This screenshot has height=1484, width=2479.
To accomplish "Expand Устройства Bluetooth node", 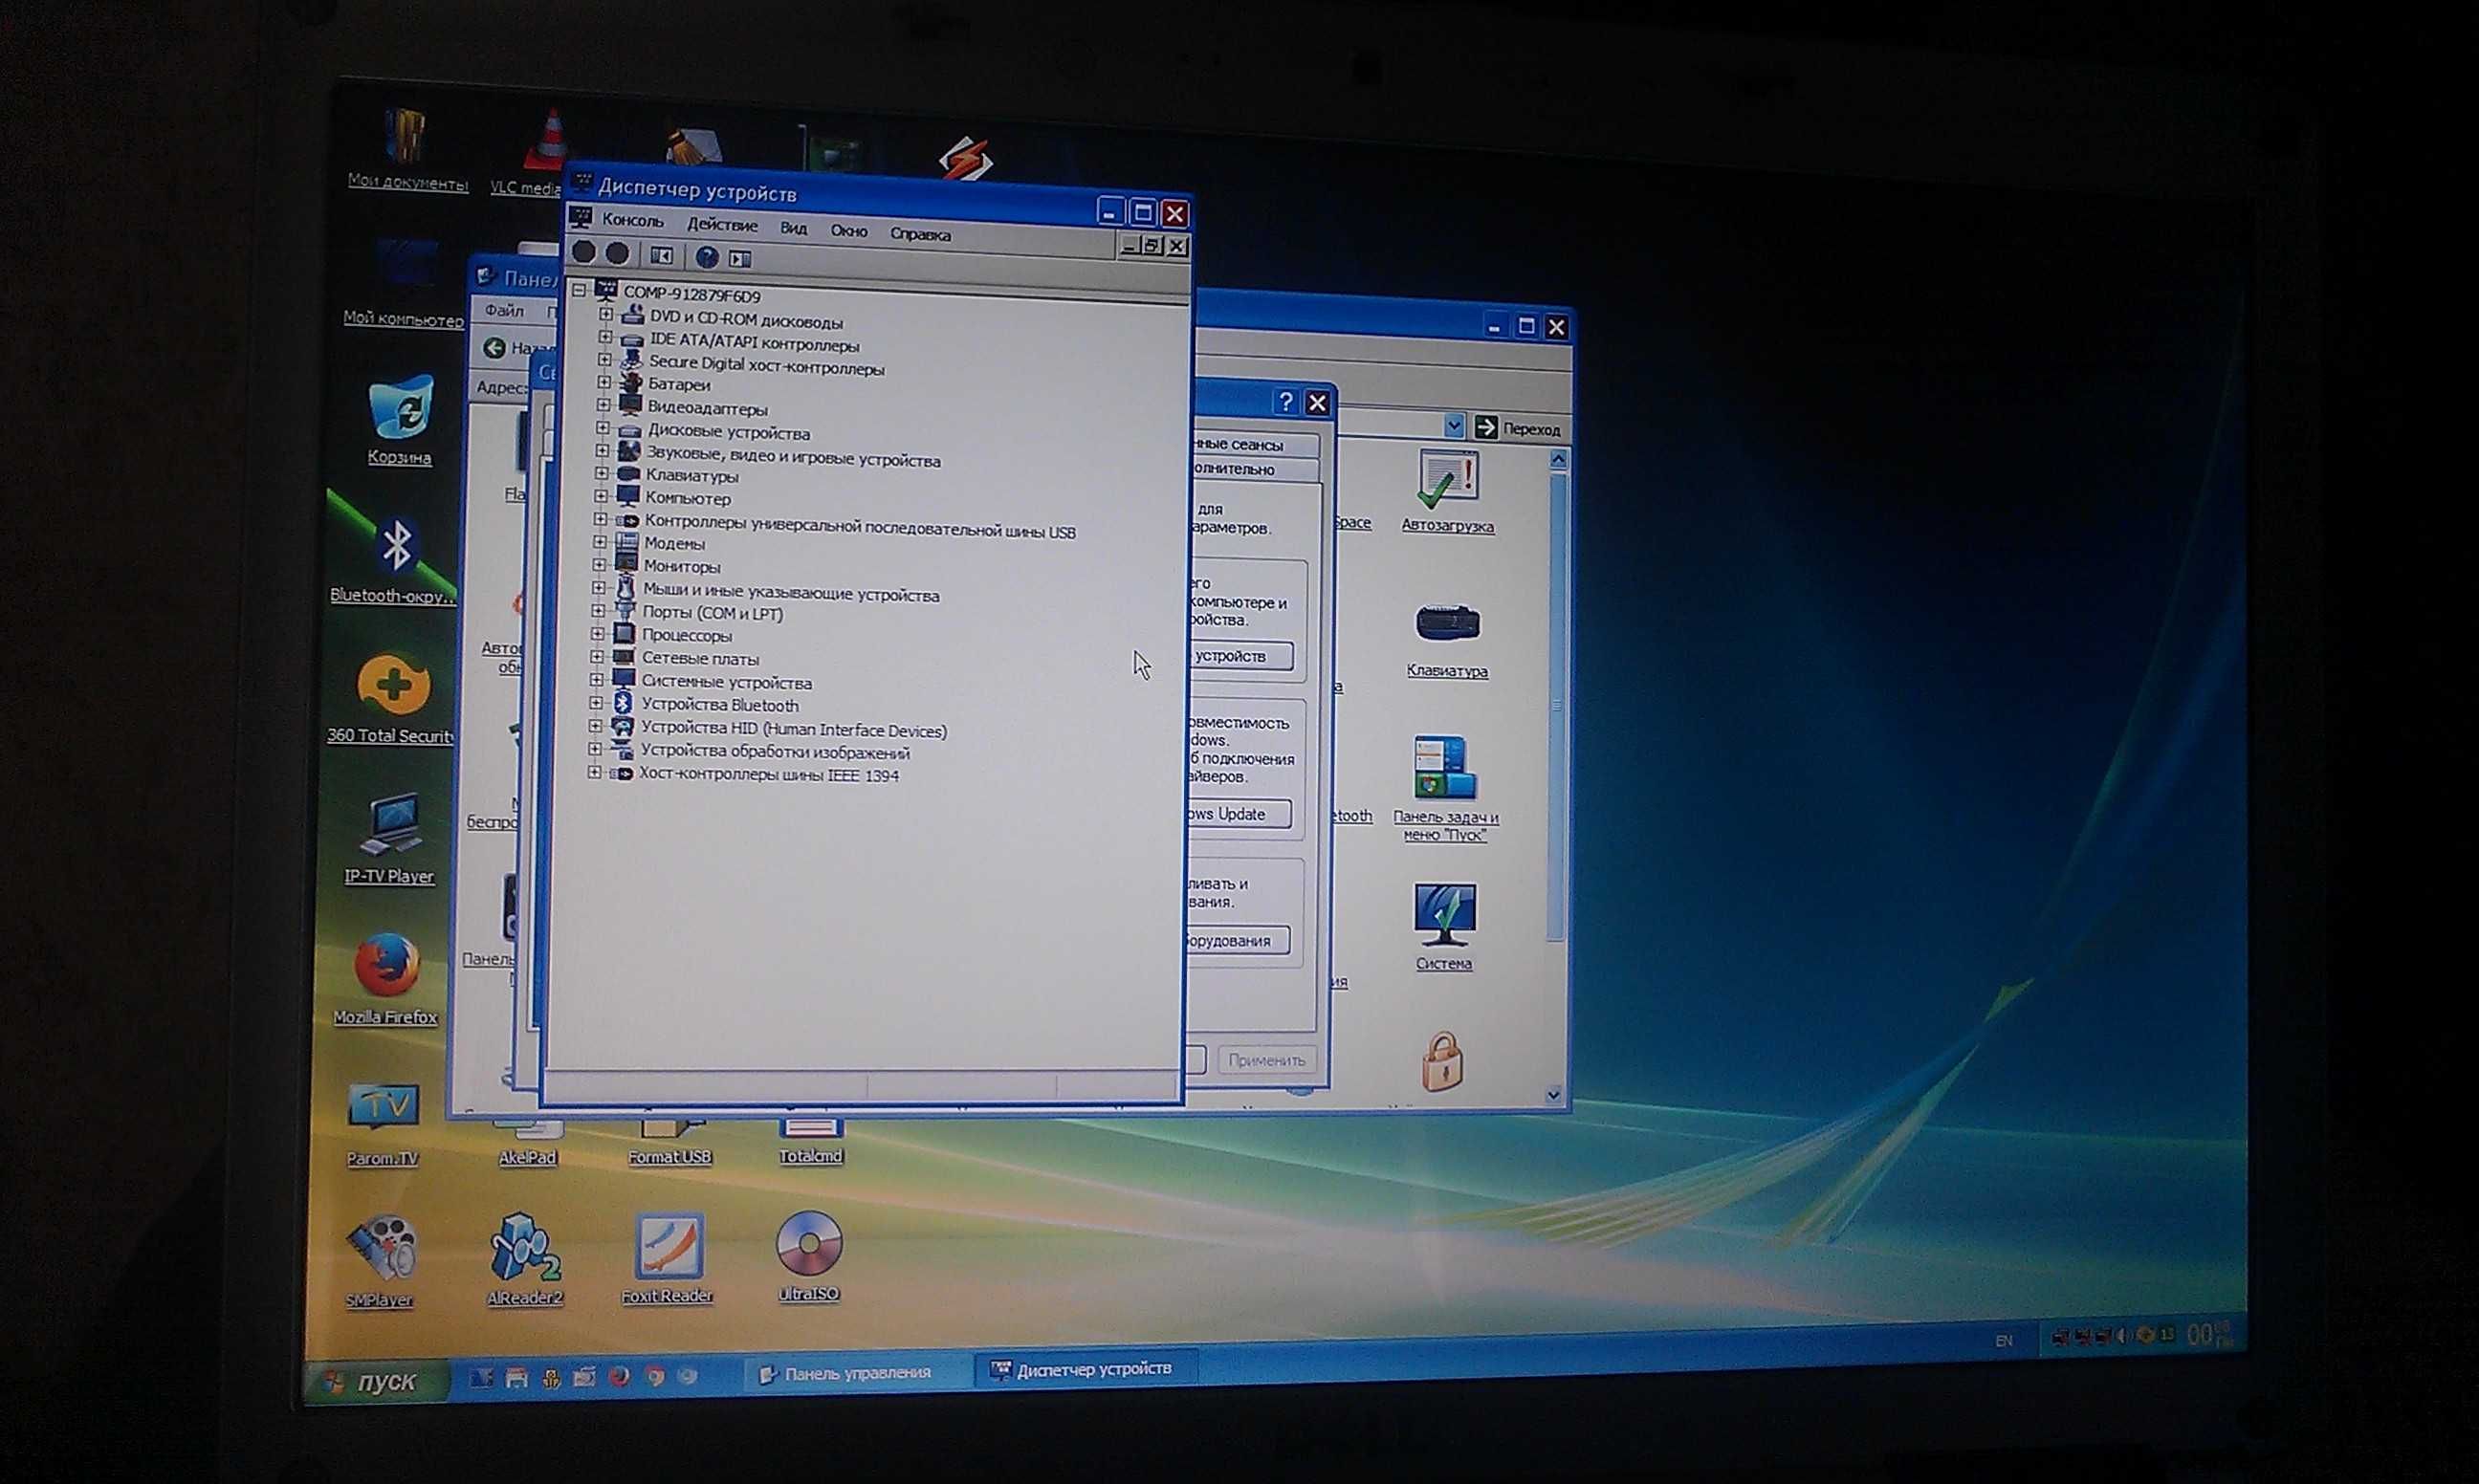I will [x=595, y=703].
